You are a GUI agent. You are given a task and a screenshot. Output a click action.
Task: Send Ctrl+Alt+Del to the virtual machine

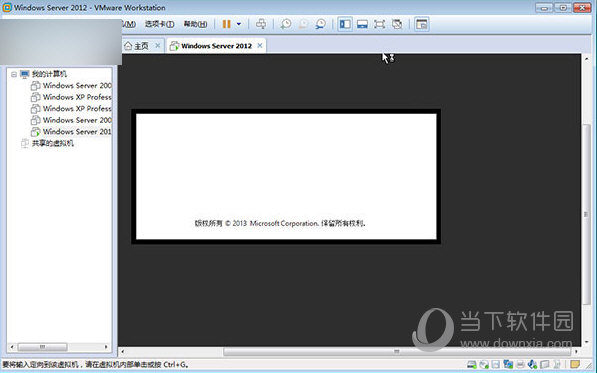click(x=261, y=24)
